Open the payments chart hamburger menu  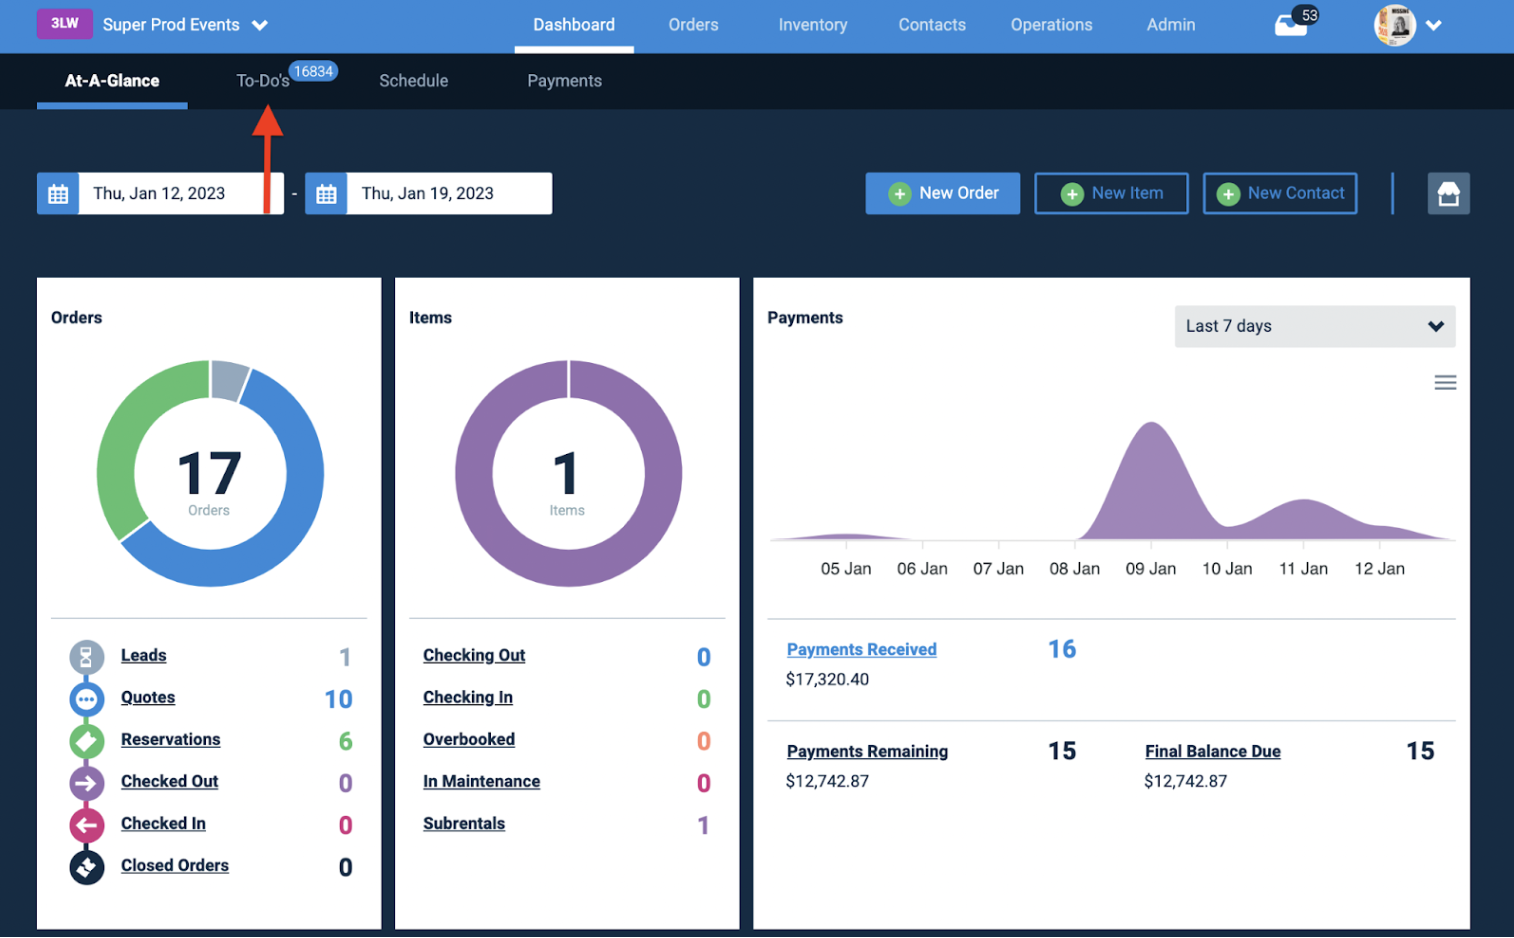pos(1445,383)
